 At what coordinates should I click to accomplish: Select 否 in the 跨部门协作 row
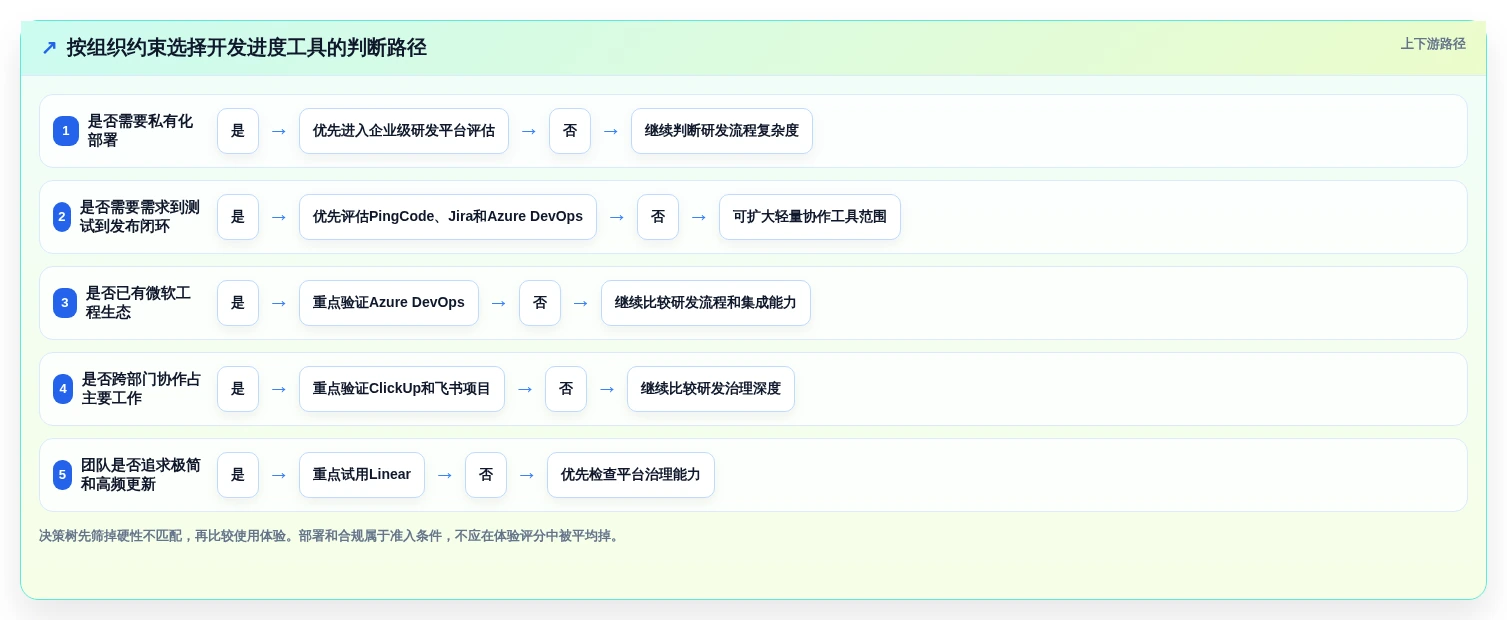tap(566, 389)
